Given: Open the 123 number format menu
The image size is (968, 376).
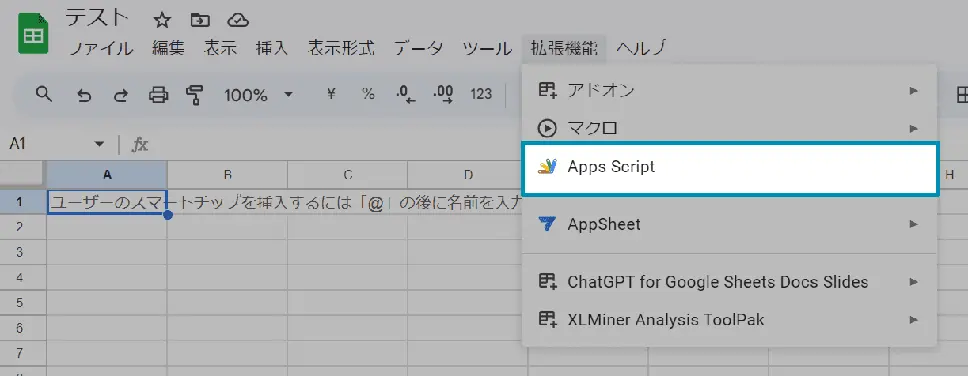Looking at the screenshot, I should tap(481, 94).
